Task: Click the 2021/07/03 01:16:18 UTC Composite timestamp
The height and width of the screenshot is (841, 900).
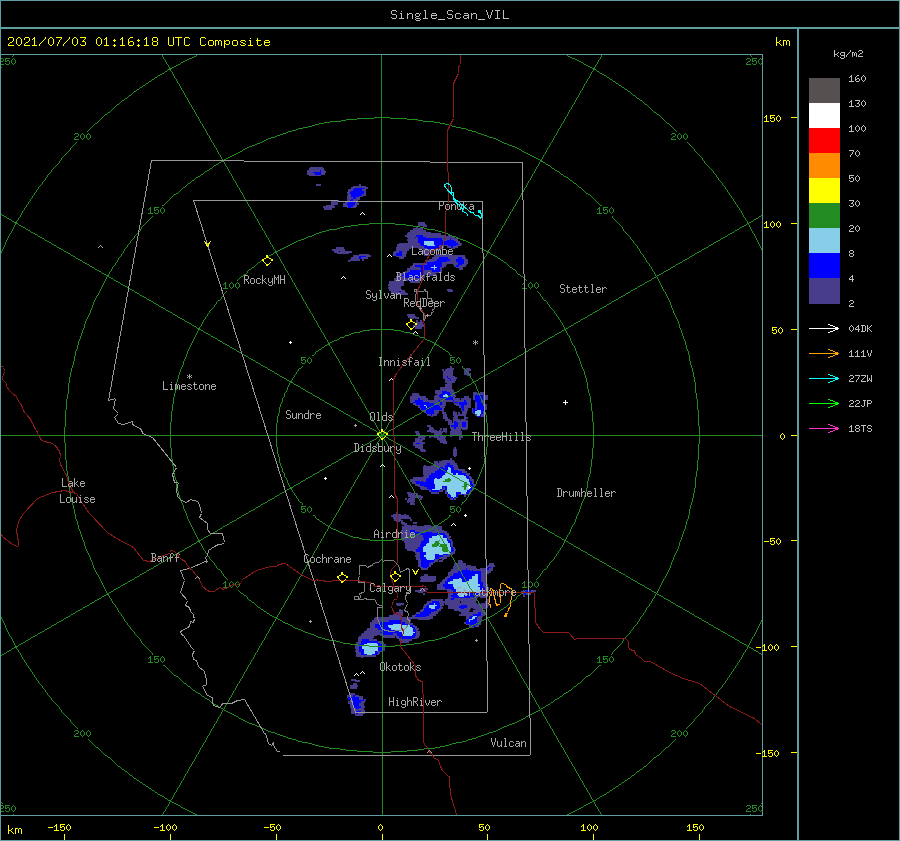Action: click(x=138, y=42)
